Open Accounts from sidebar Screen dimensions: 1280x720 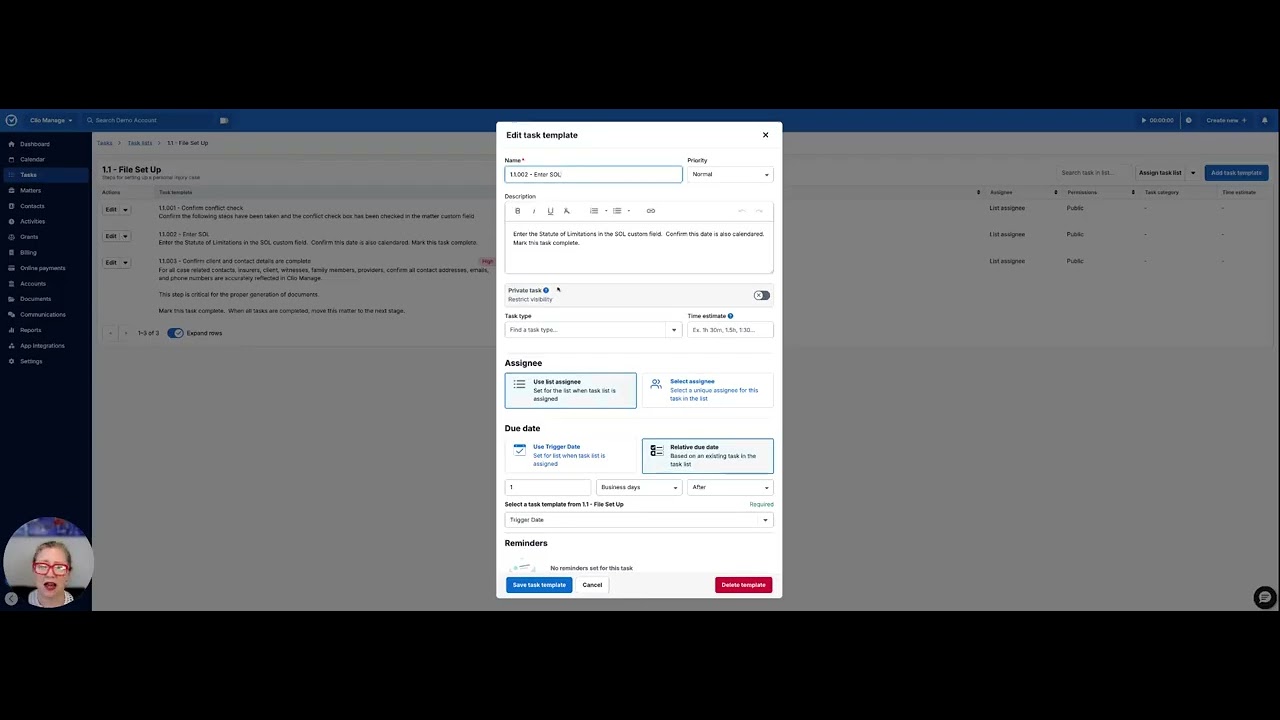tap(32, 283)
